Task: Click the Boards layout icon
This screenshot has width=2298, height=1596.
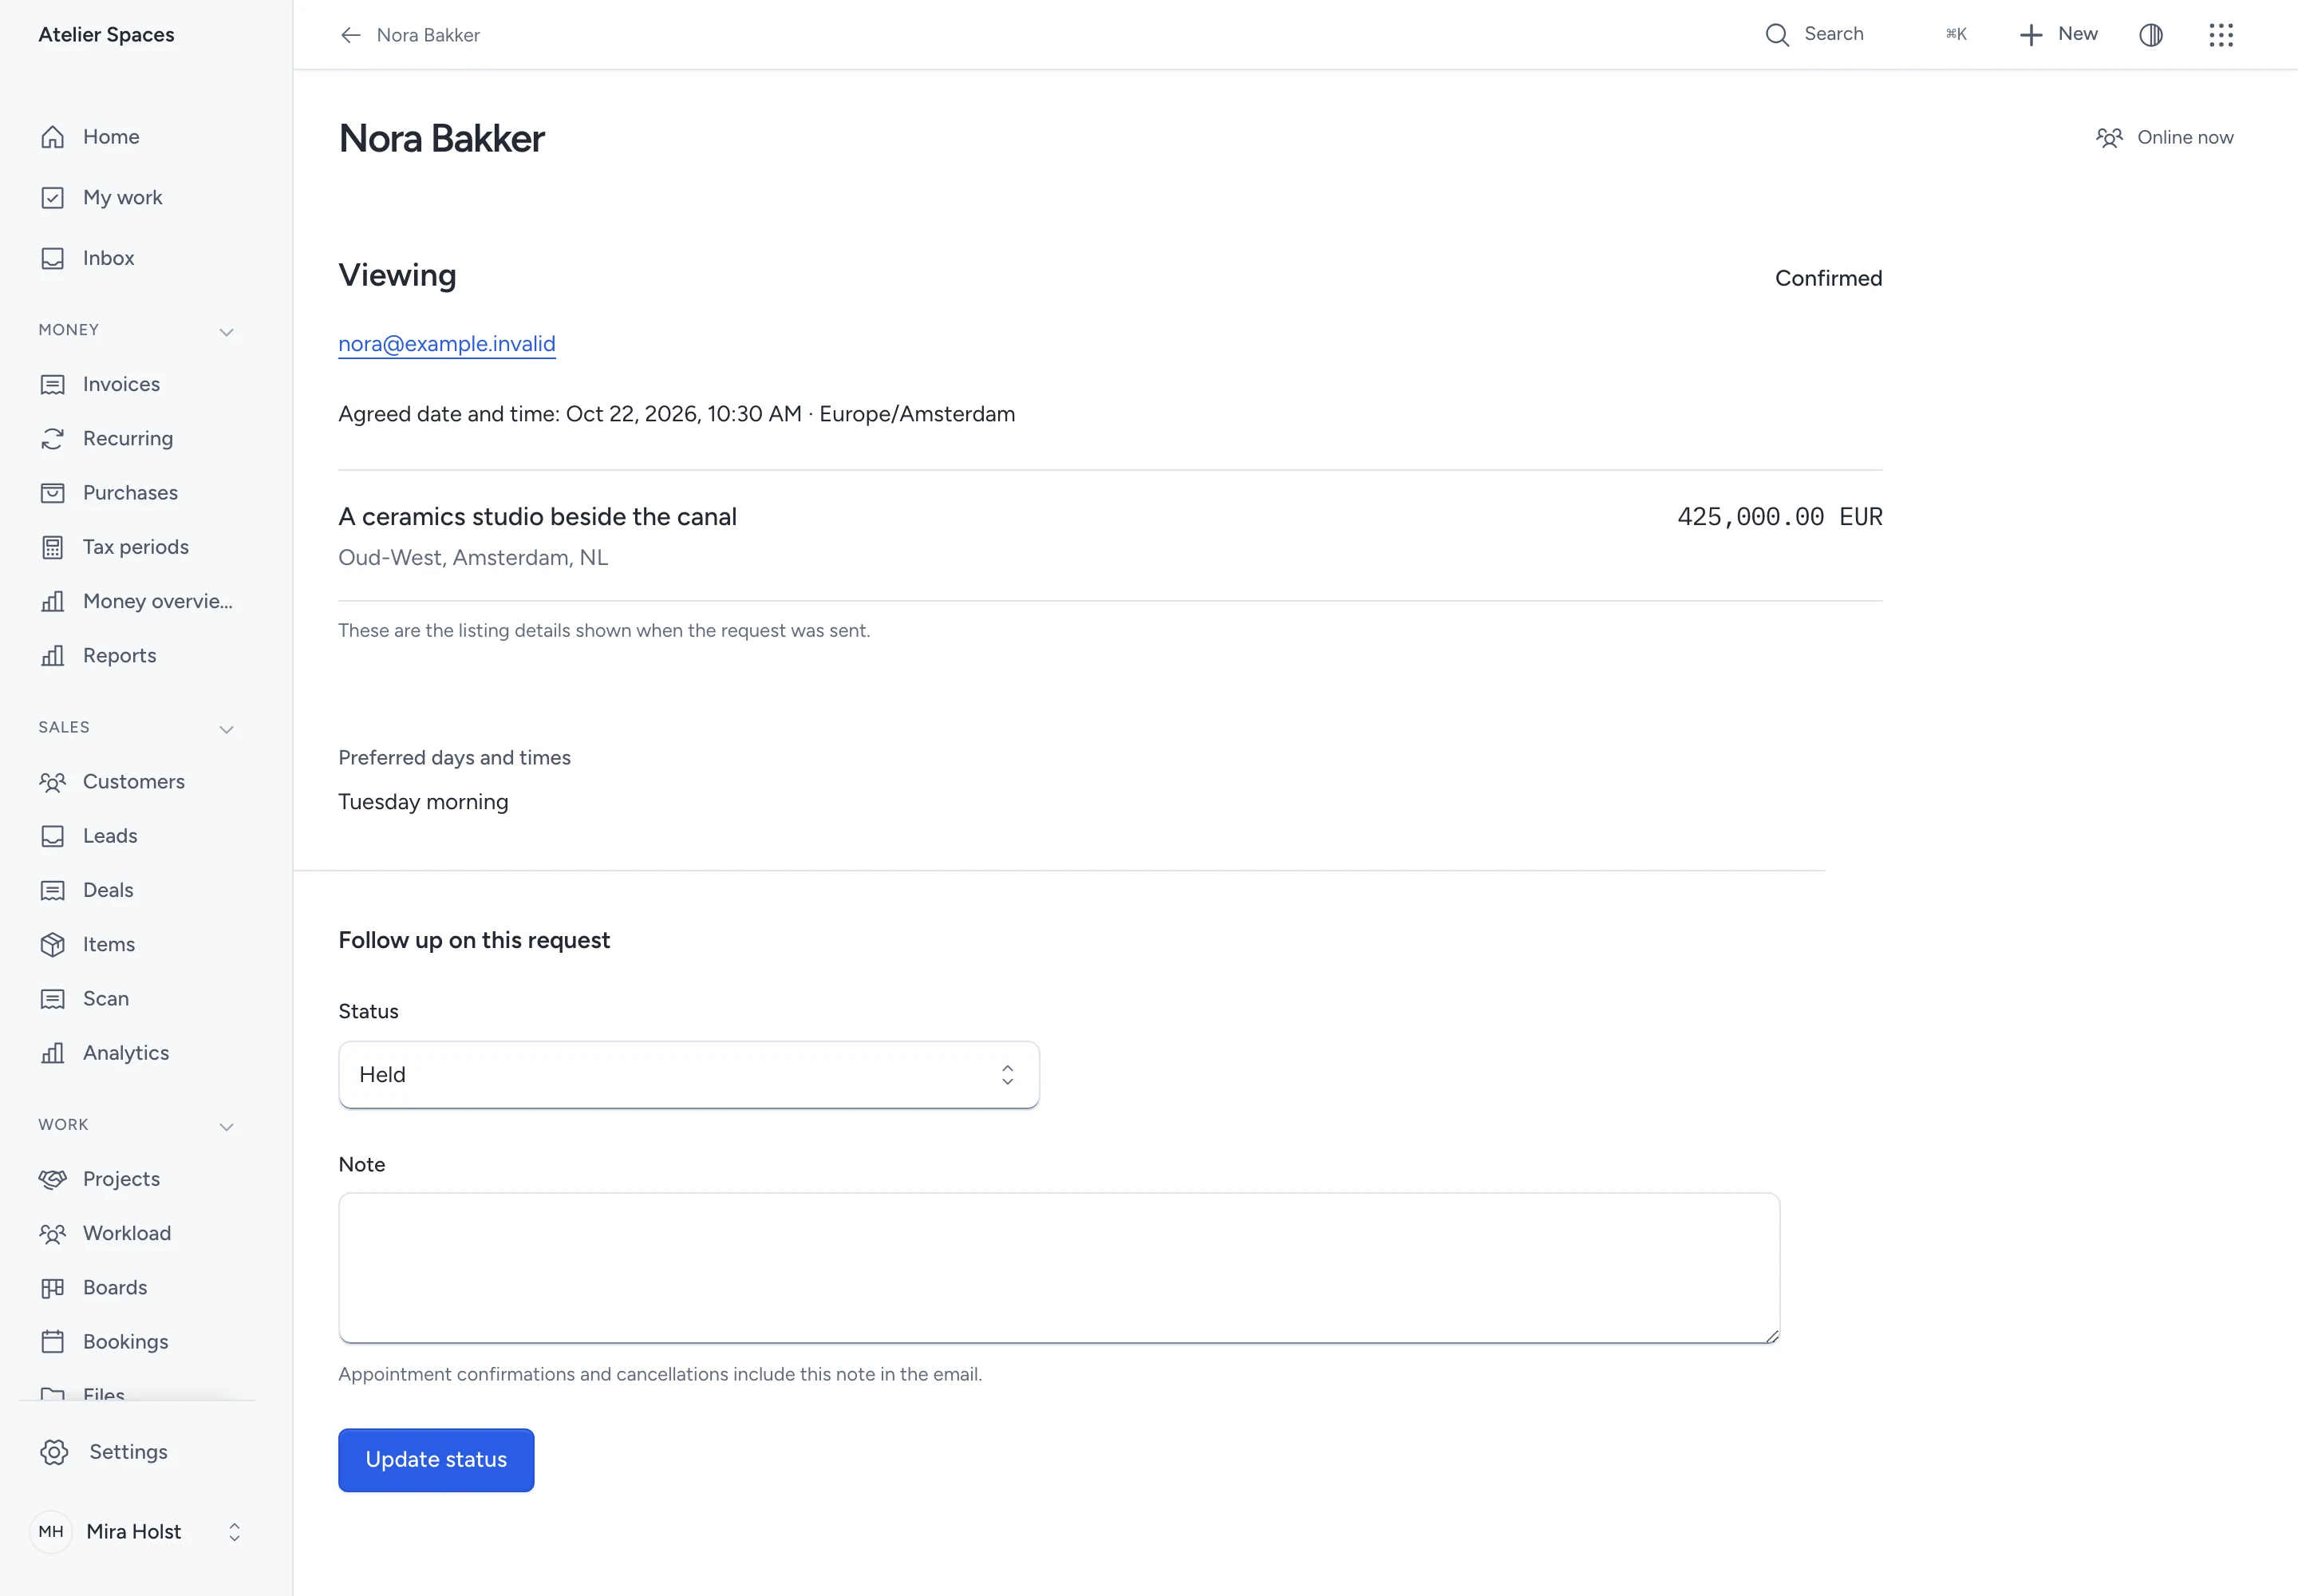Action: click(x=53, y=1288)
